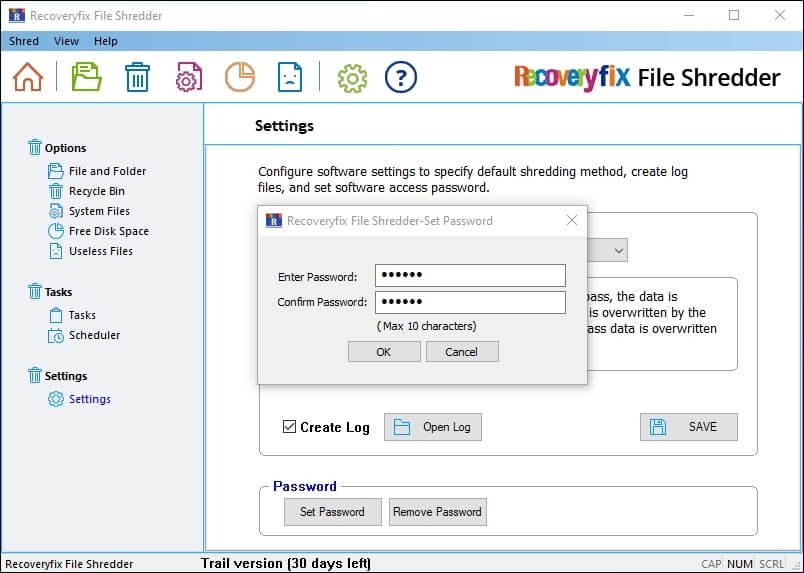The height and width of the screenshot is (573, 804).
Task: Click the Set Password dialog logo icon
Action: pyautogui.click(x=274, y=221)
